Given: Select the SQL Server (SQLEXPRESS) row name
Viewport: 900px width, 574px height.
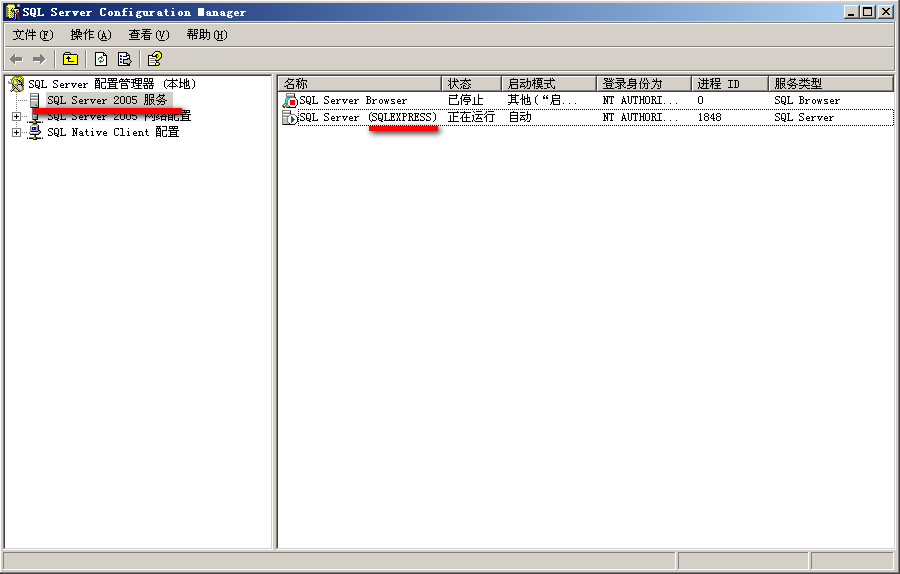Looking at the screenshot, I should tap(368, 117).
